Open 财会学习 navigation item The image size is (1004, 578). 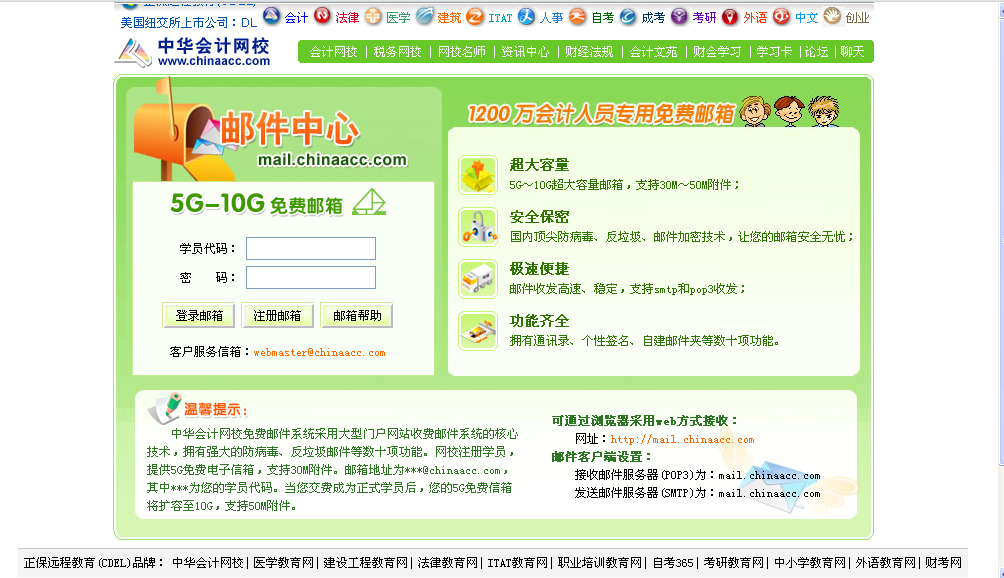(x=717, y=52)
